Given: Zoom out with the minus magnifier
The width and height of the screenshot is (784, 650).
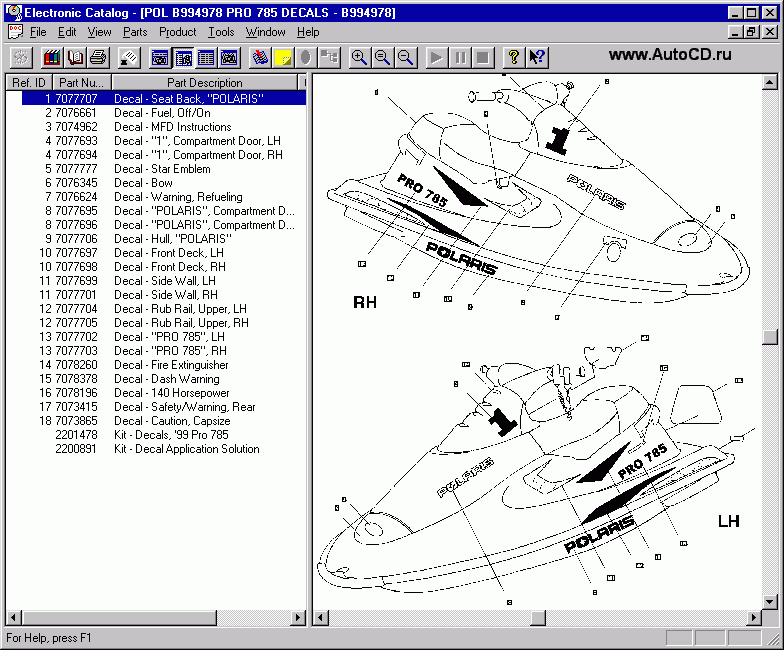Looking at the screenshot, I should pyautogui.click(x=406, y=58).
